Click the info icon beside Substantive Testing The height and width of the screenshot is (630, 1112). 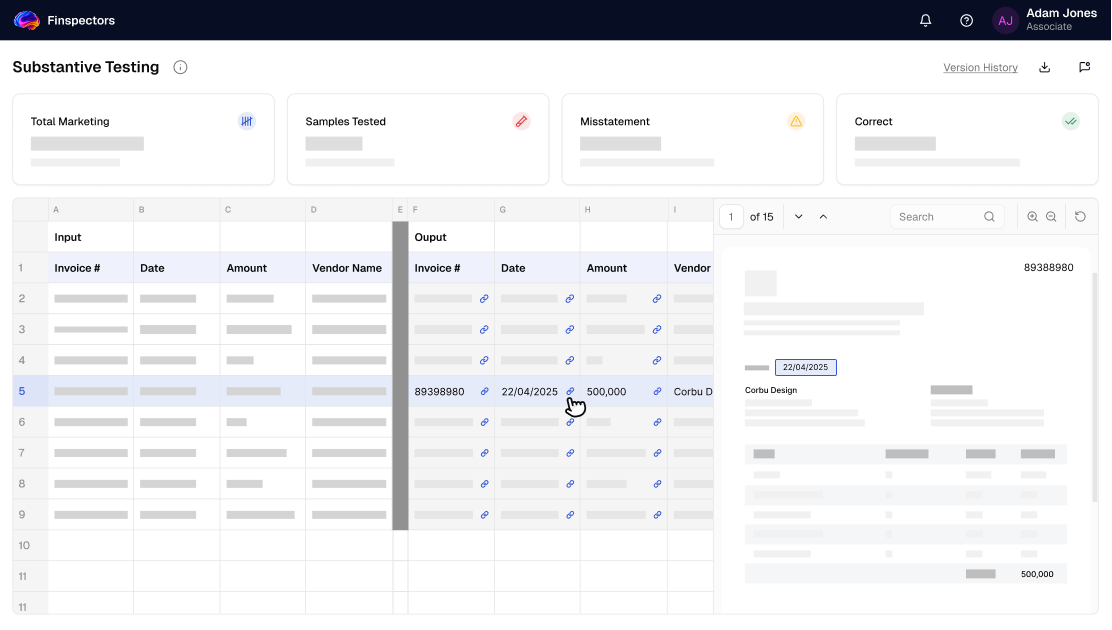tap(180, 67)
